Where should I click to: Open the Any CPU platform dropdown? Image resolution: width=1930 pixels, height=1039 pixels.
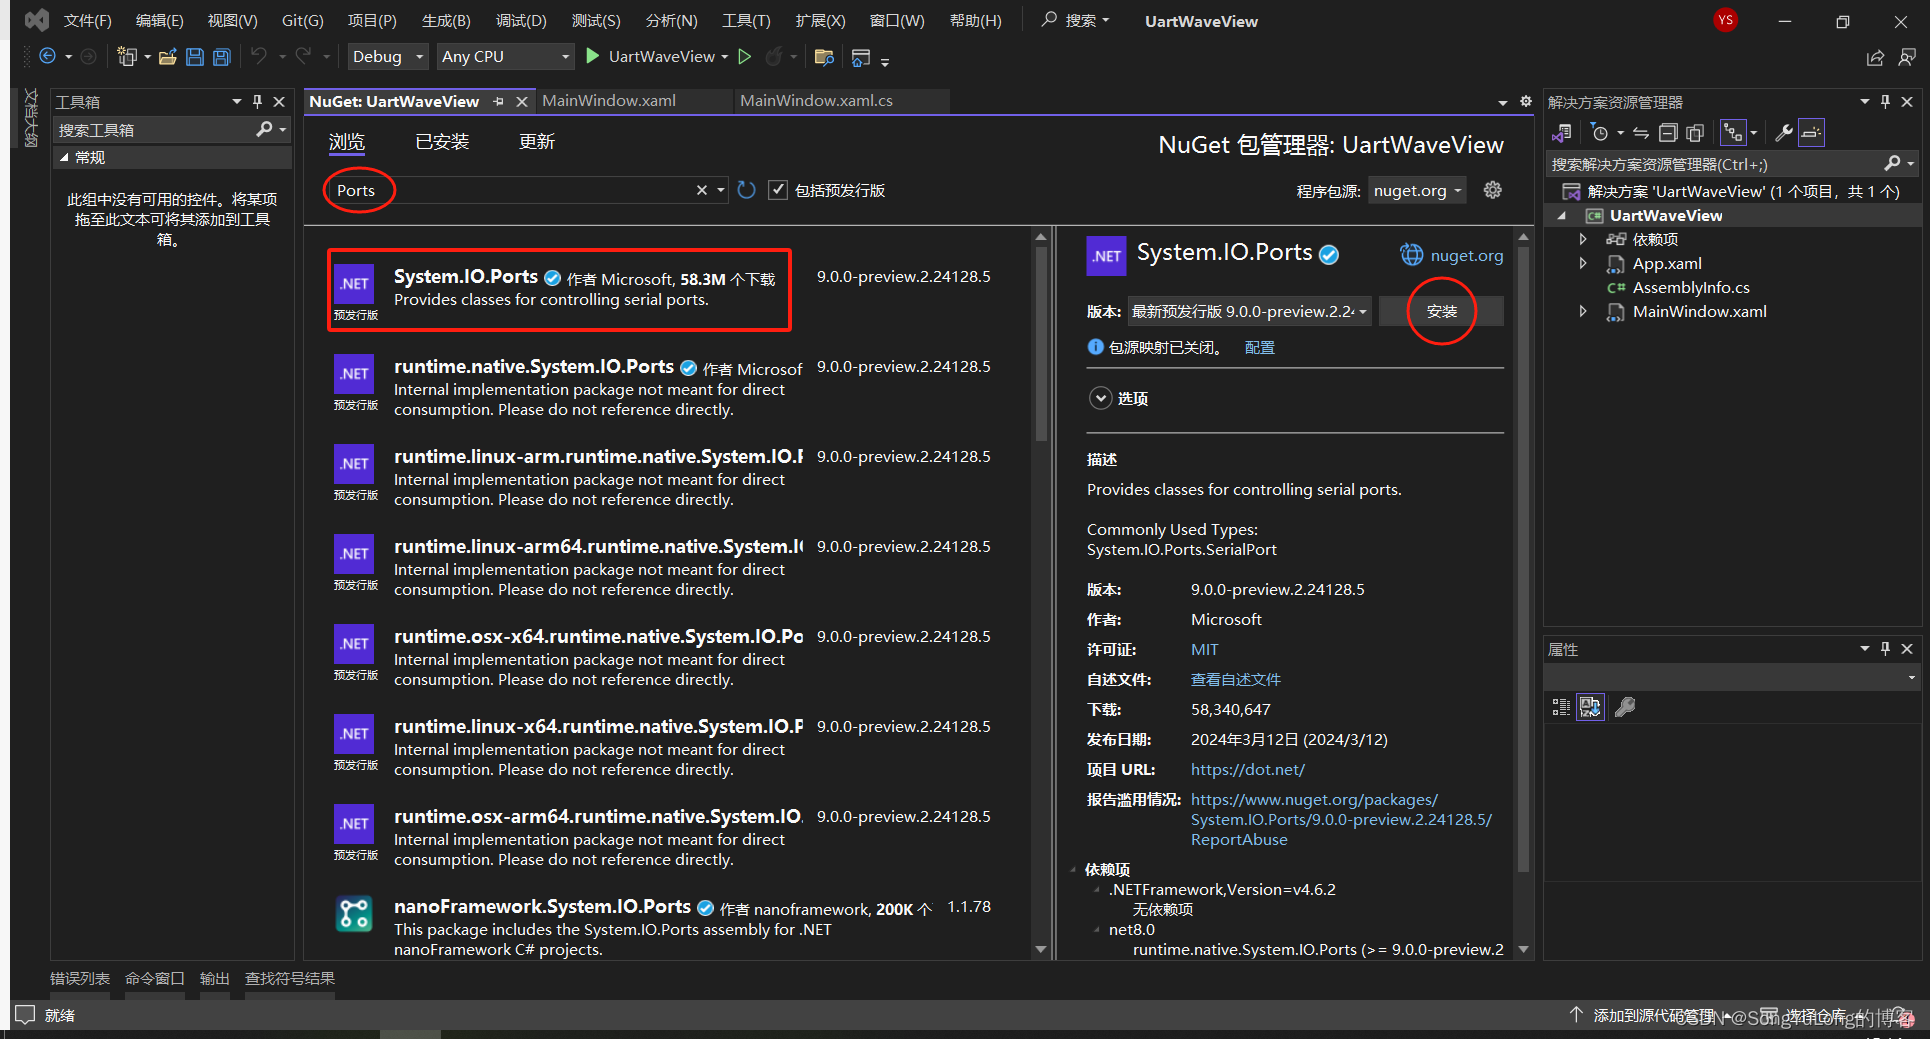(506, 57)
